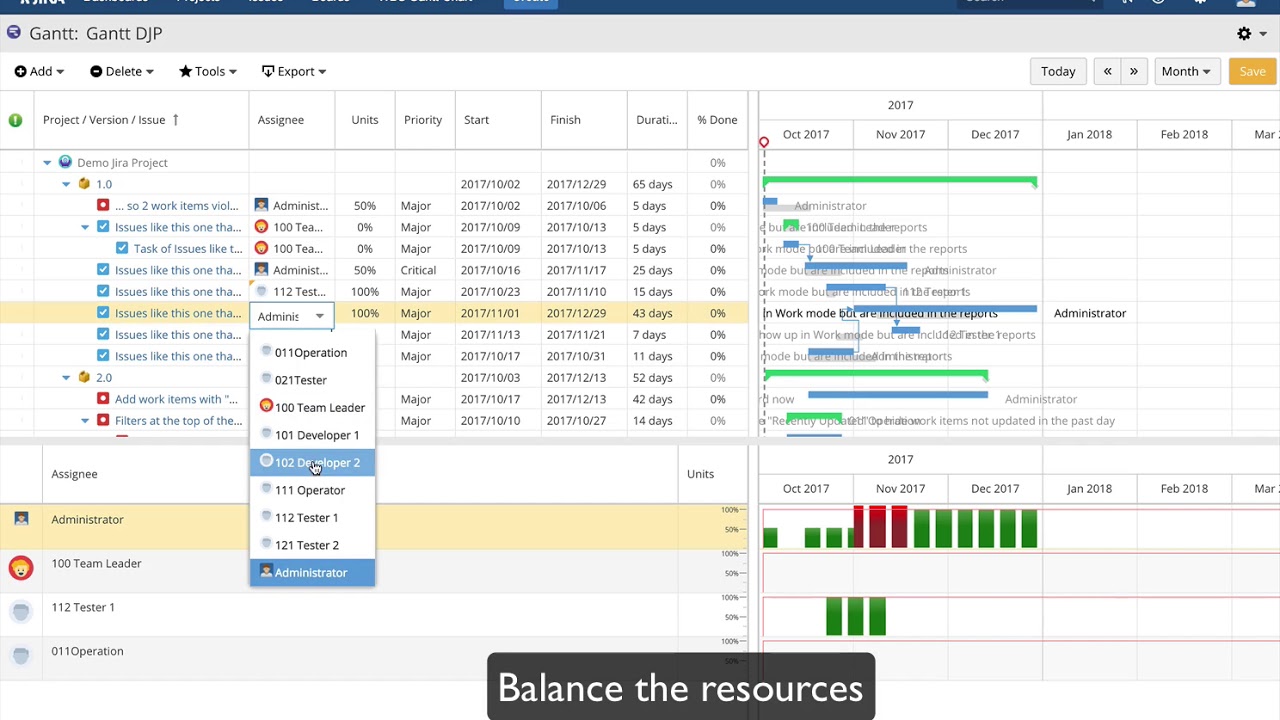The width and height of the screenshot is (1280, 720).
Task: Click the blue task icon on the issue starting 2017/10/16
Action: [x=103, y=270]
